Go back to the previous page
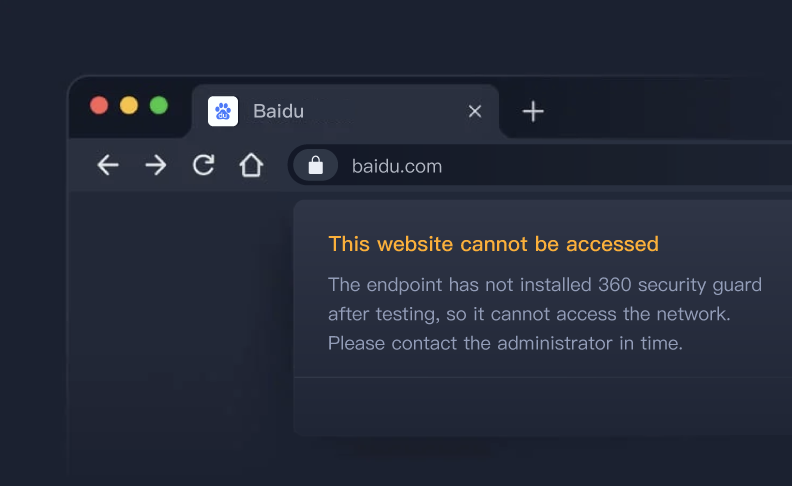The image size is (792, 486). 108,165
